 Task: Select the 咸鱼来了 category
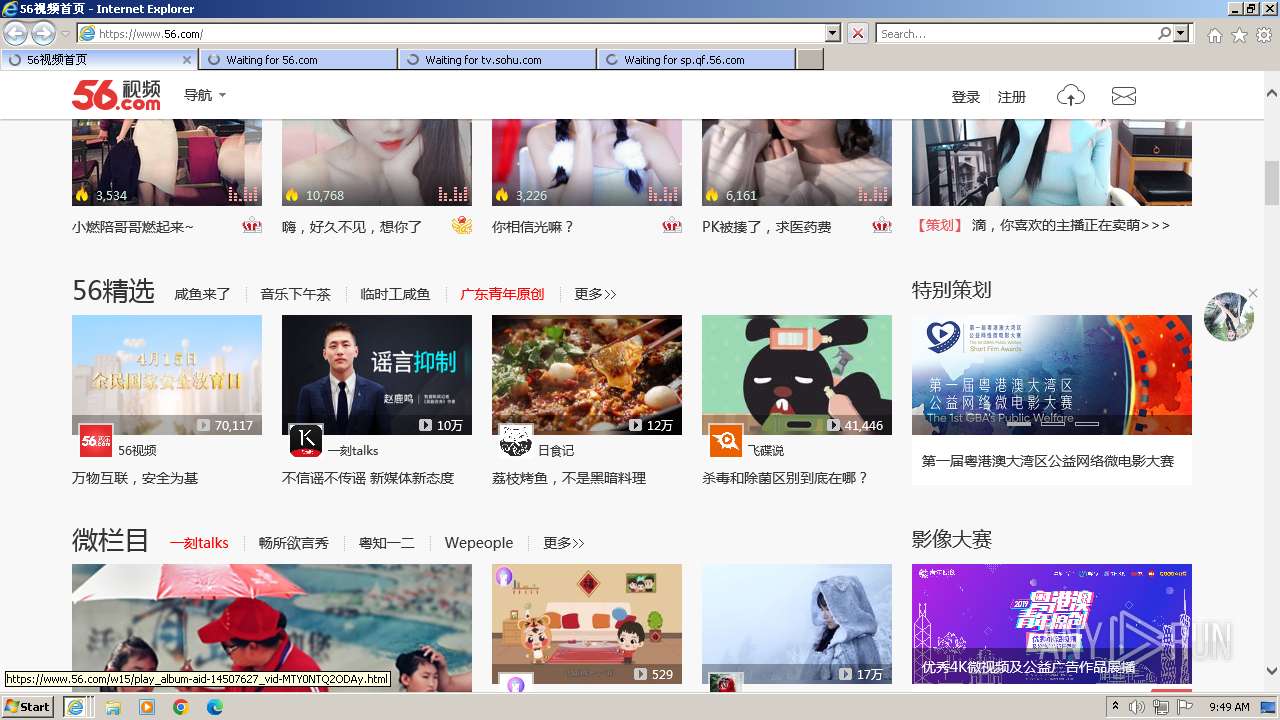coord(202,294)
